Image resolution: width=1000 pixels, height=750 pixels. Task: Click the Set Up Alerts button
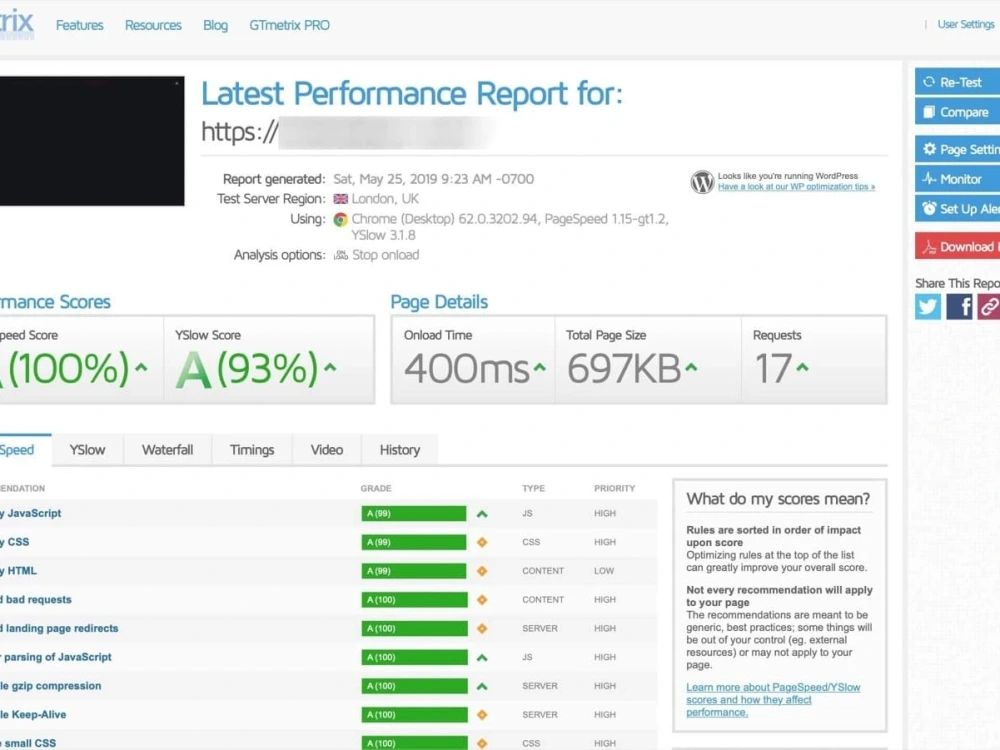(x=957, y=209)
